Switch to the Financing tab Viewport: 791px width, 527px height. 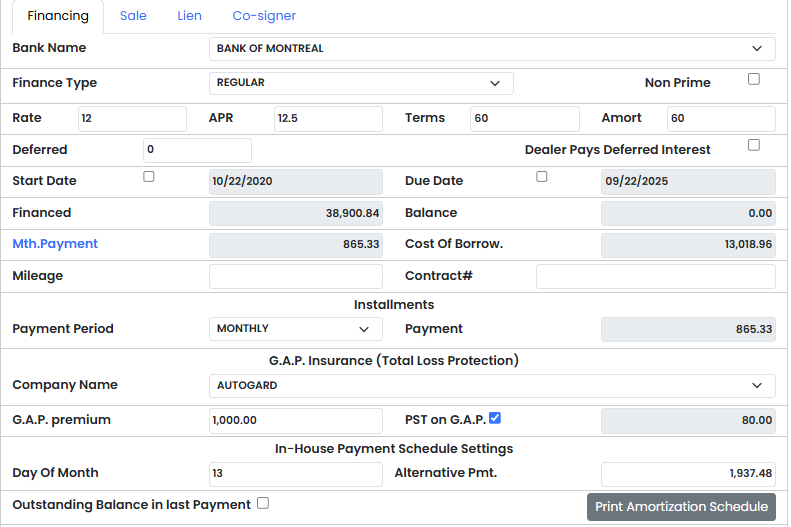tap(58, 16)
